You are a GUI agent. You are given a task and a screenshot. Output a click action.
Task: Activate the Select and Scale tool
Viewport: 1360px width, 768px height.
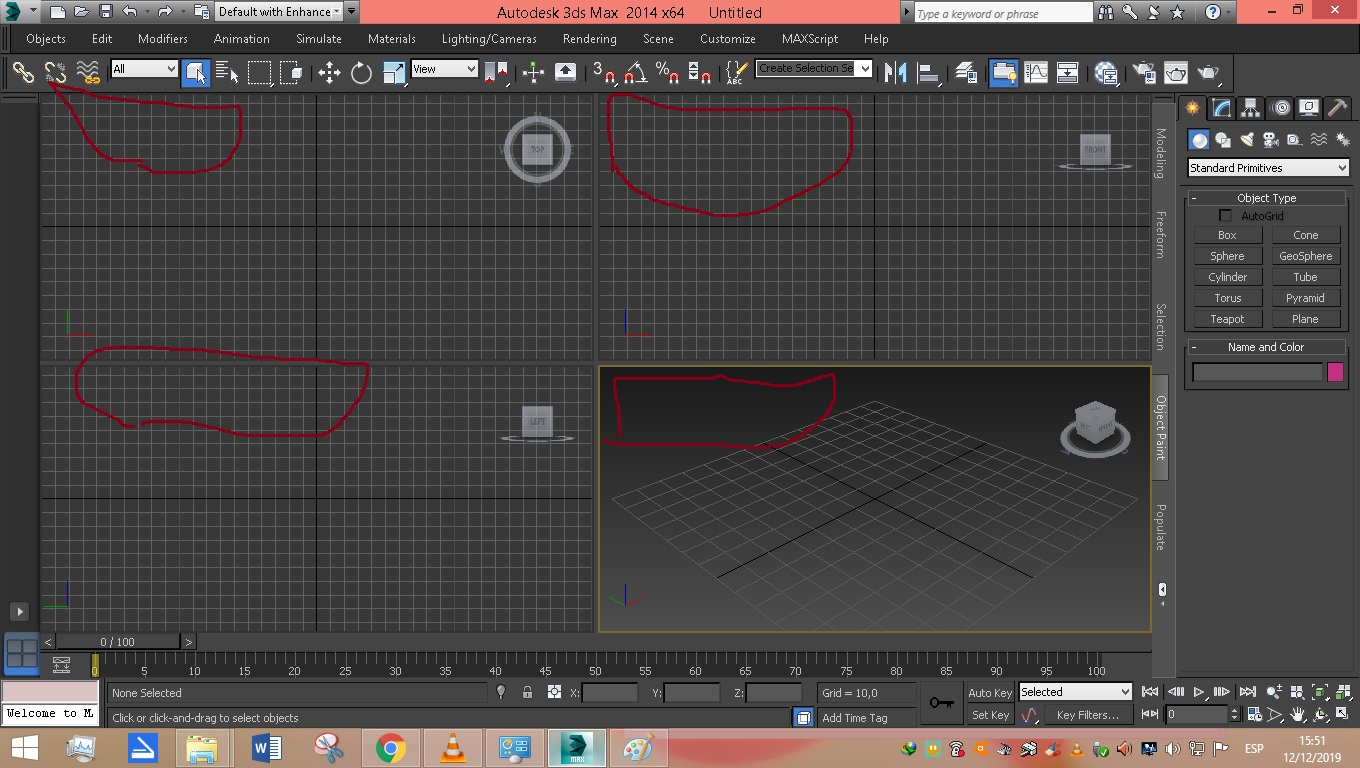coord(393,72)
